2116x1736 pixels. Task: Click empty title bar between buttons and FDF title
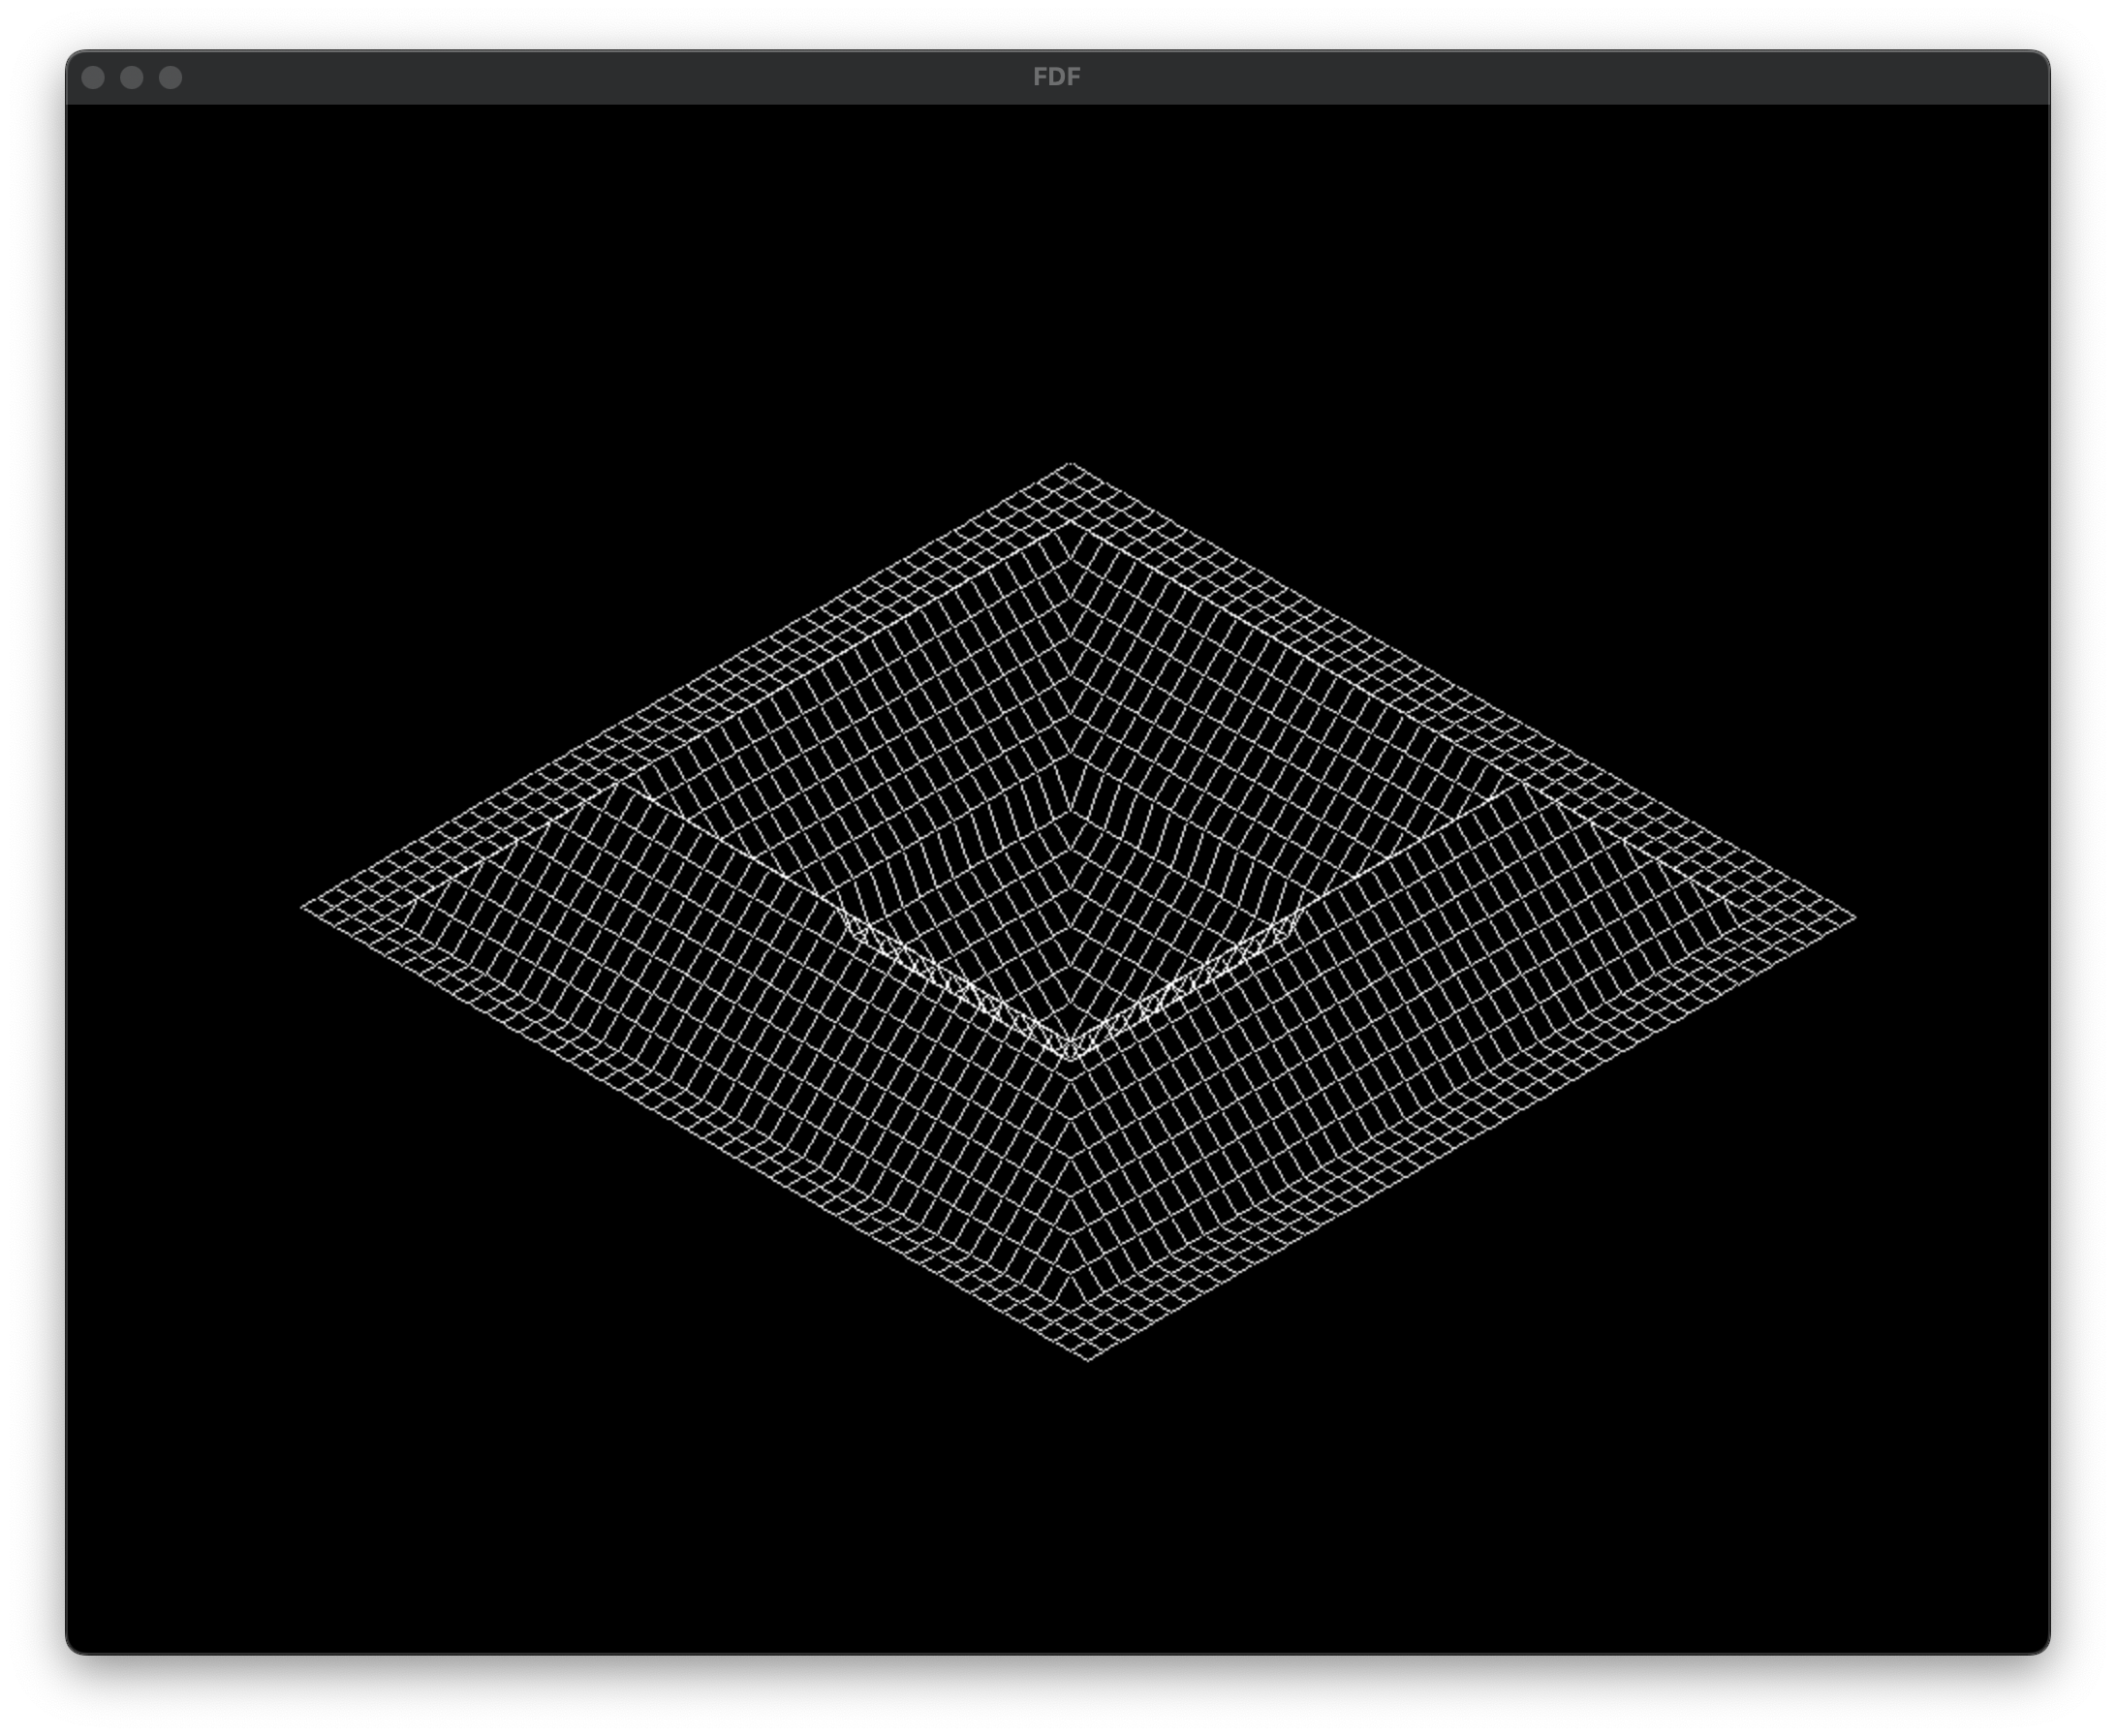coord(600,78)
